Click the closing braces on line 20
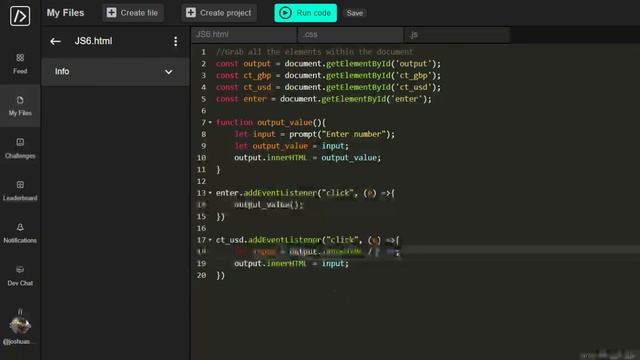This screenshot has width=640, height=360. [220, 276]
